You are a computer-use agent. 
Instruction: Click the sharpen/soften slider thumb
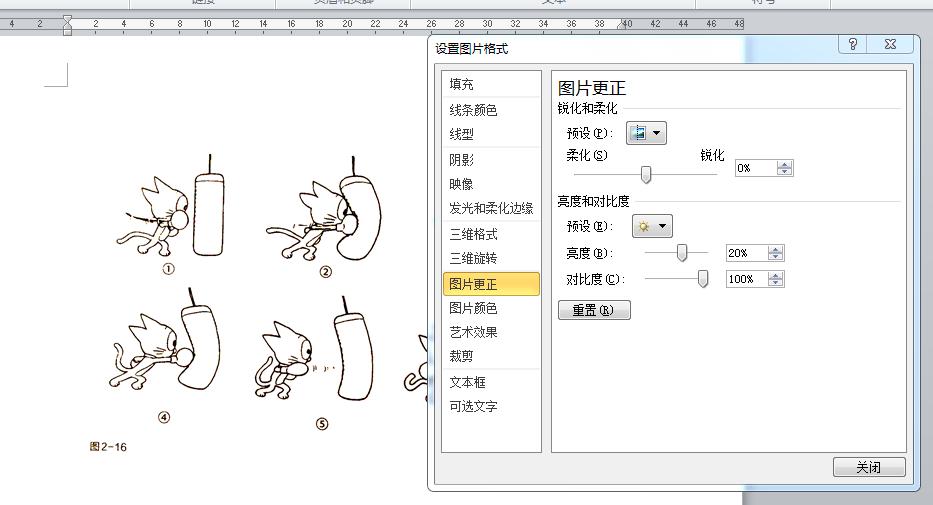[646, 175]
